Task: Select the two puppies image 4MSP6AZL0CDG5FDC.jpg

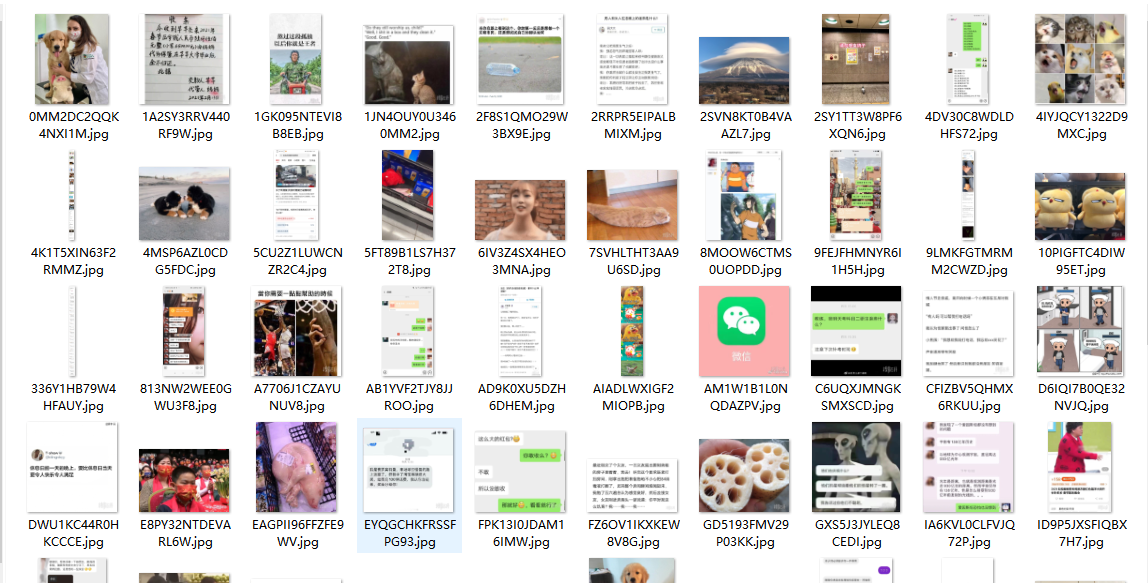Action: click(x=184, y=203)
